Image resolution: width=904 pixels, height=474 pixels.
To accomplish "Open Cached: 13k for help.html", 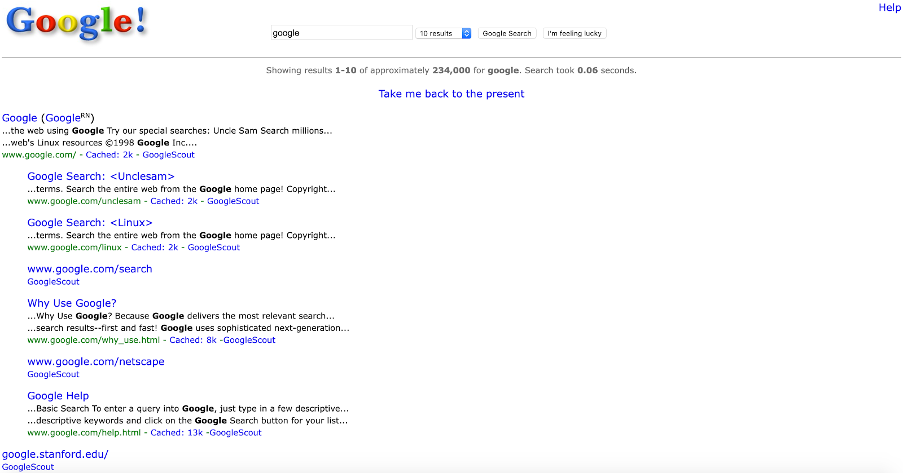I will 177,433.
